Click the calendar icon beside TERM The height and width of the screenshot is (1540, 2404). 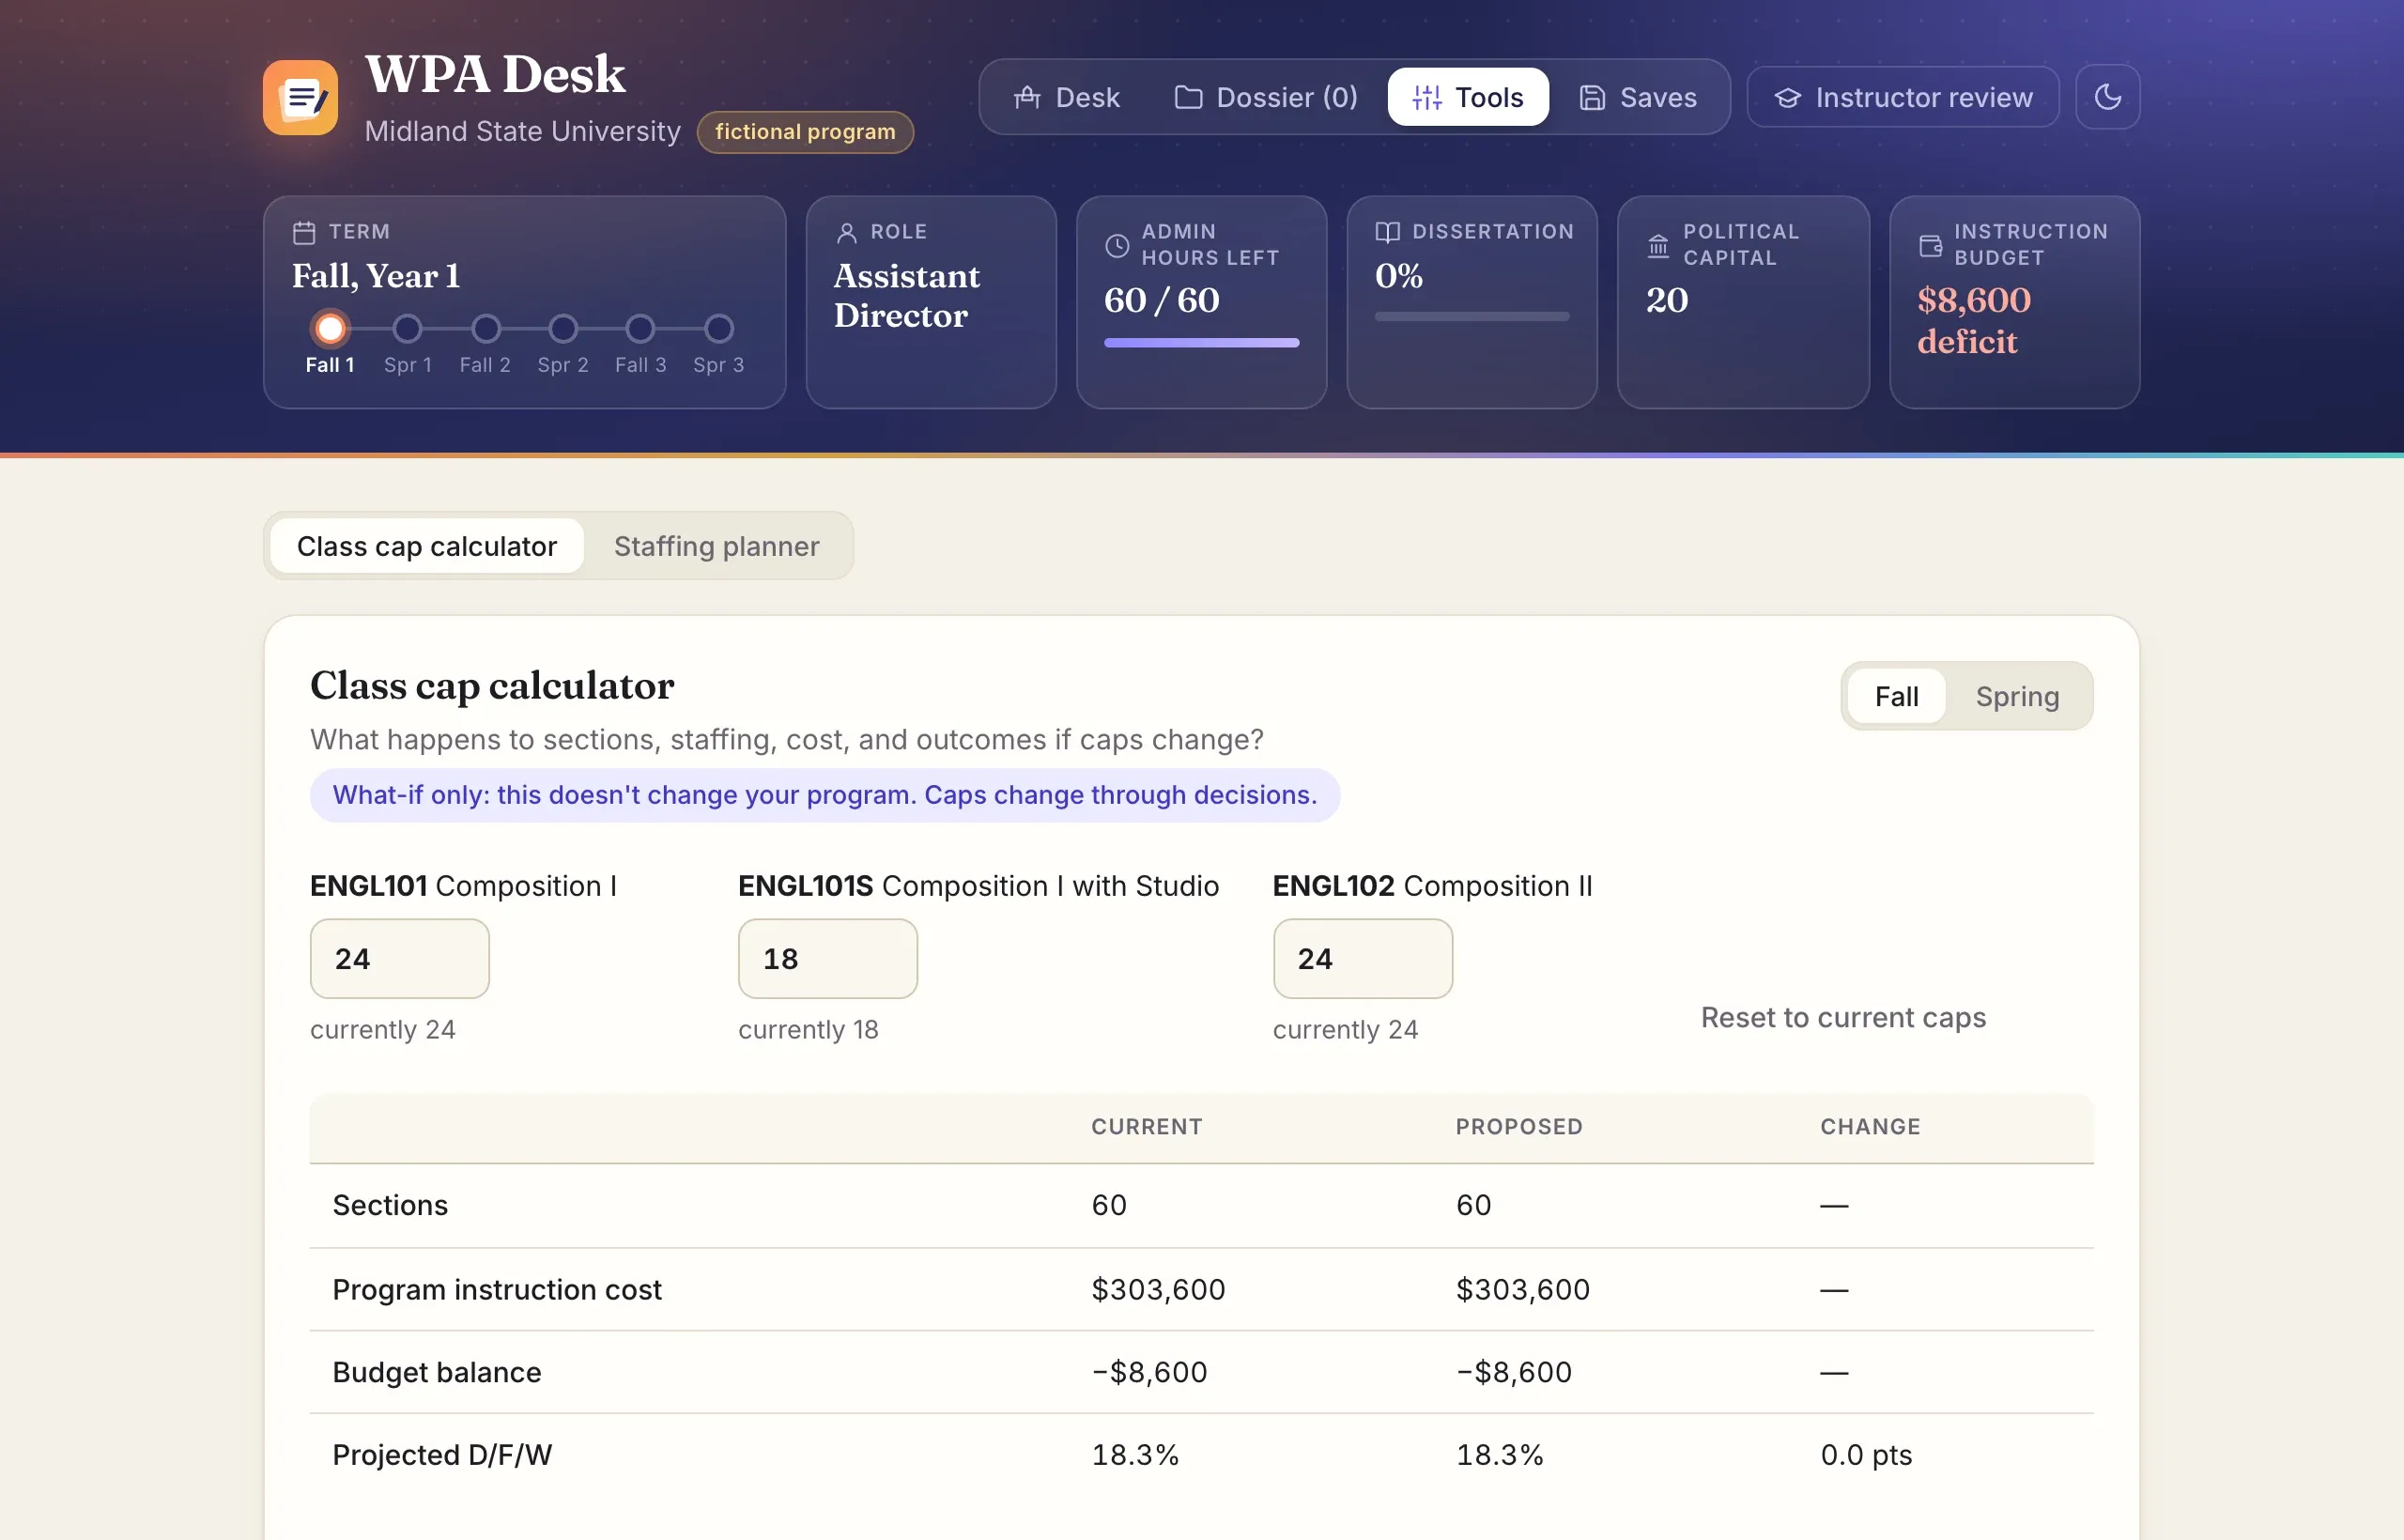point(304,232)
